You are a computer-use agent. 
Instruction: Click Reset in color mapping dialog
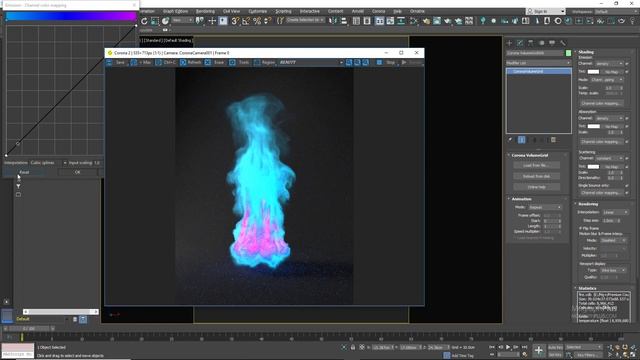point(24,172)
